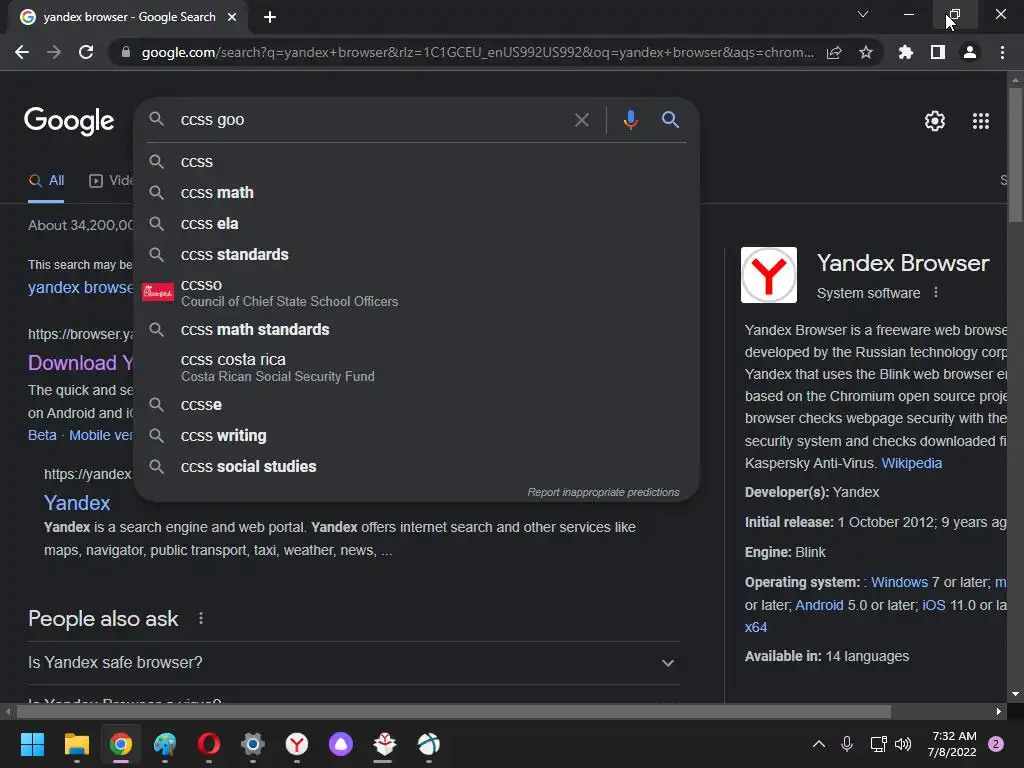Open Yandex Browser from the taskbar
Image resolution: width=1024 pixels, height=768 pixels.
[297, 744]
